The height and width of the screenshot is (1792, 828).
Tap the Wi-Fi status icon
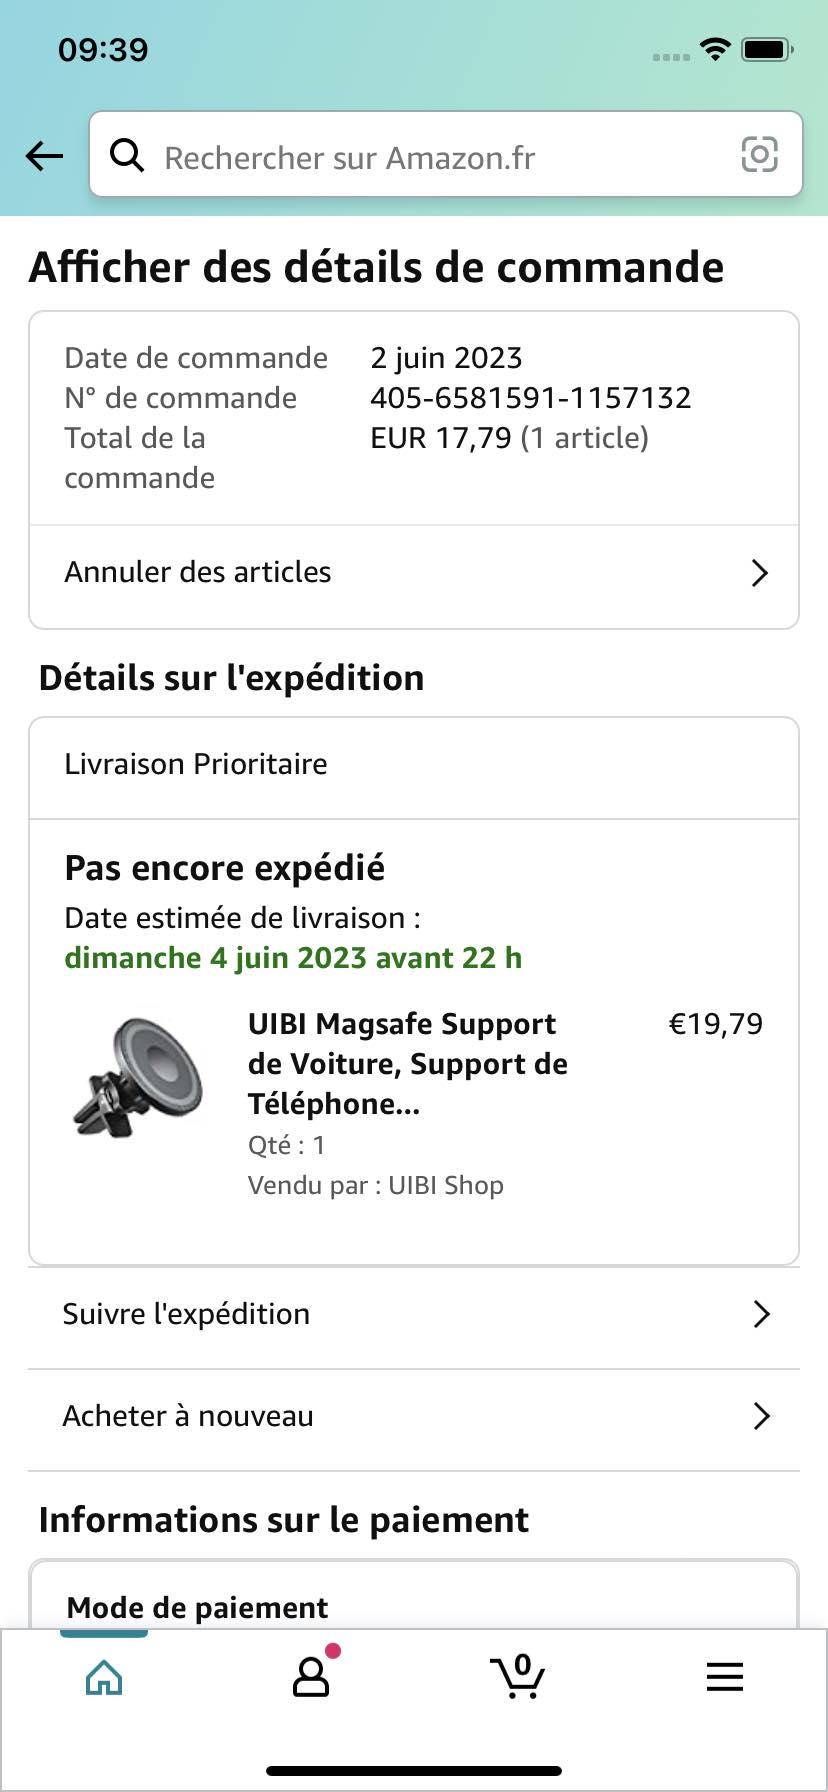[x=715, y=49]
